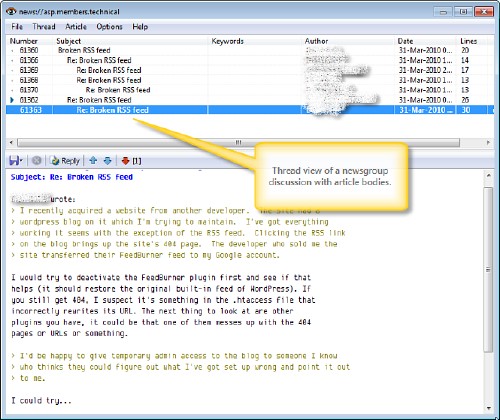Screen dimensions: 500x420
Task: Open the Thread menu
Action: [x=44, y=27]
